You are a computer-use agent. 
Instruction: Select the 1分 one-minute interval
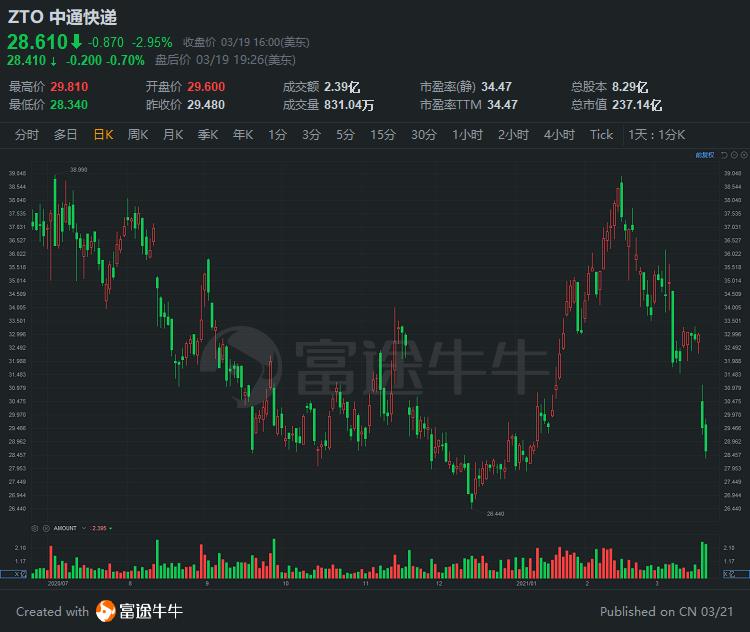(x=277, y=135)
